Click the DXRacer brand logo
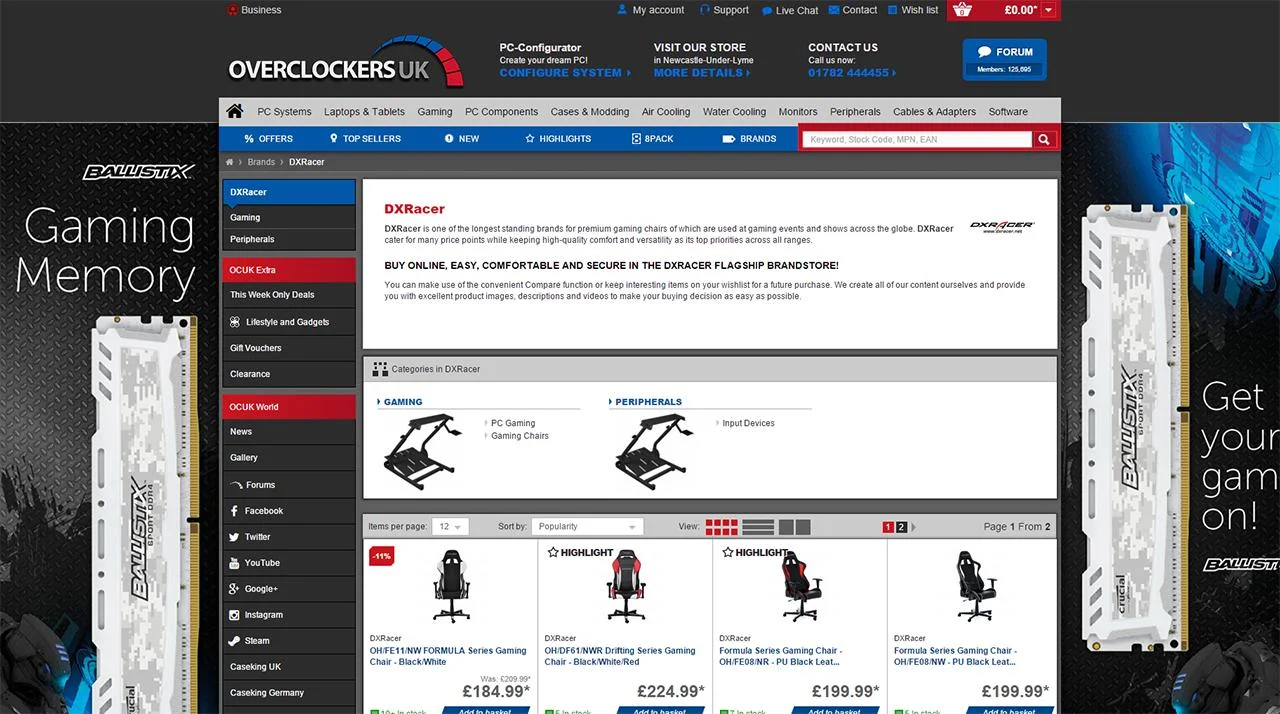The image size is (1280, 714). tap(1002, 227)
